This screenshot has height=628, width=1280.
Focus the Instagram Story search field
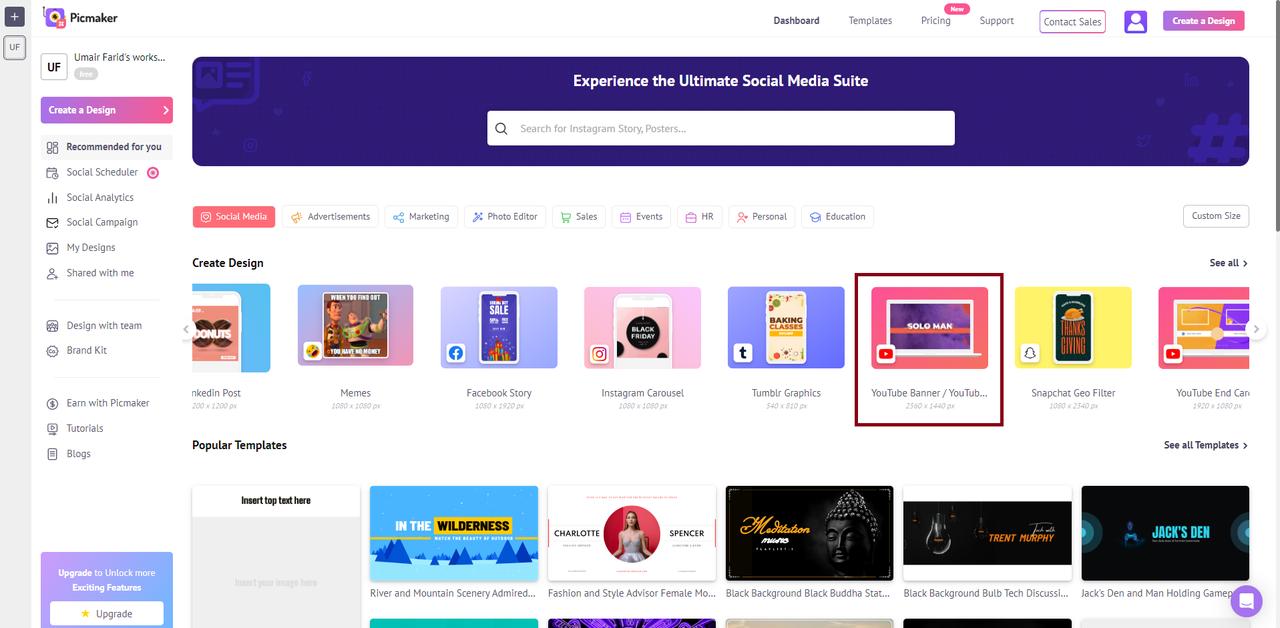click(x=721, y=128)
